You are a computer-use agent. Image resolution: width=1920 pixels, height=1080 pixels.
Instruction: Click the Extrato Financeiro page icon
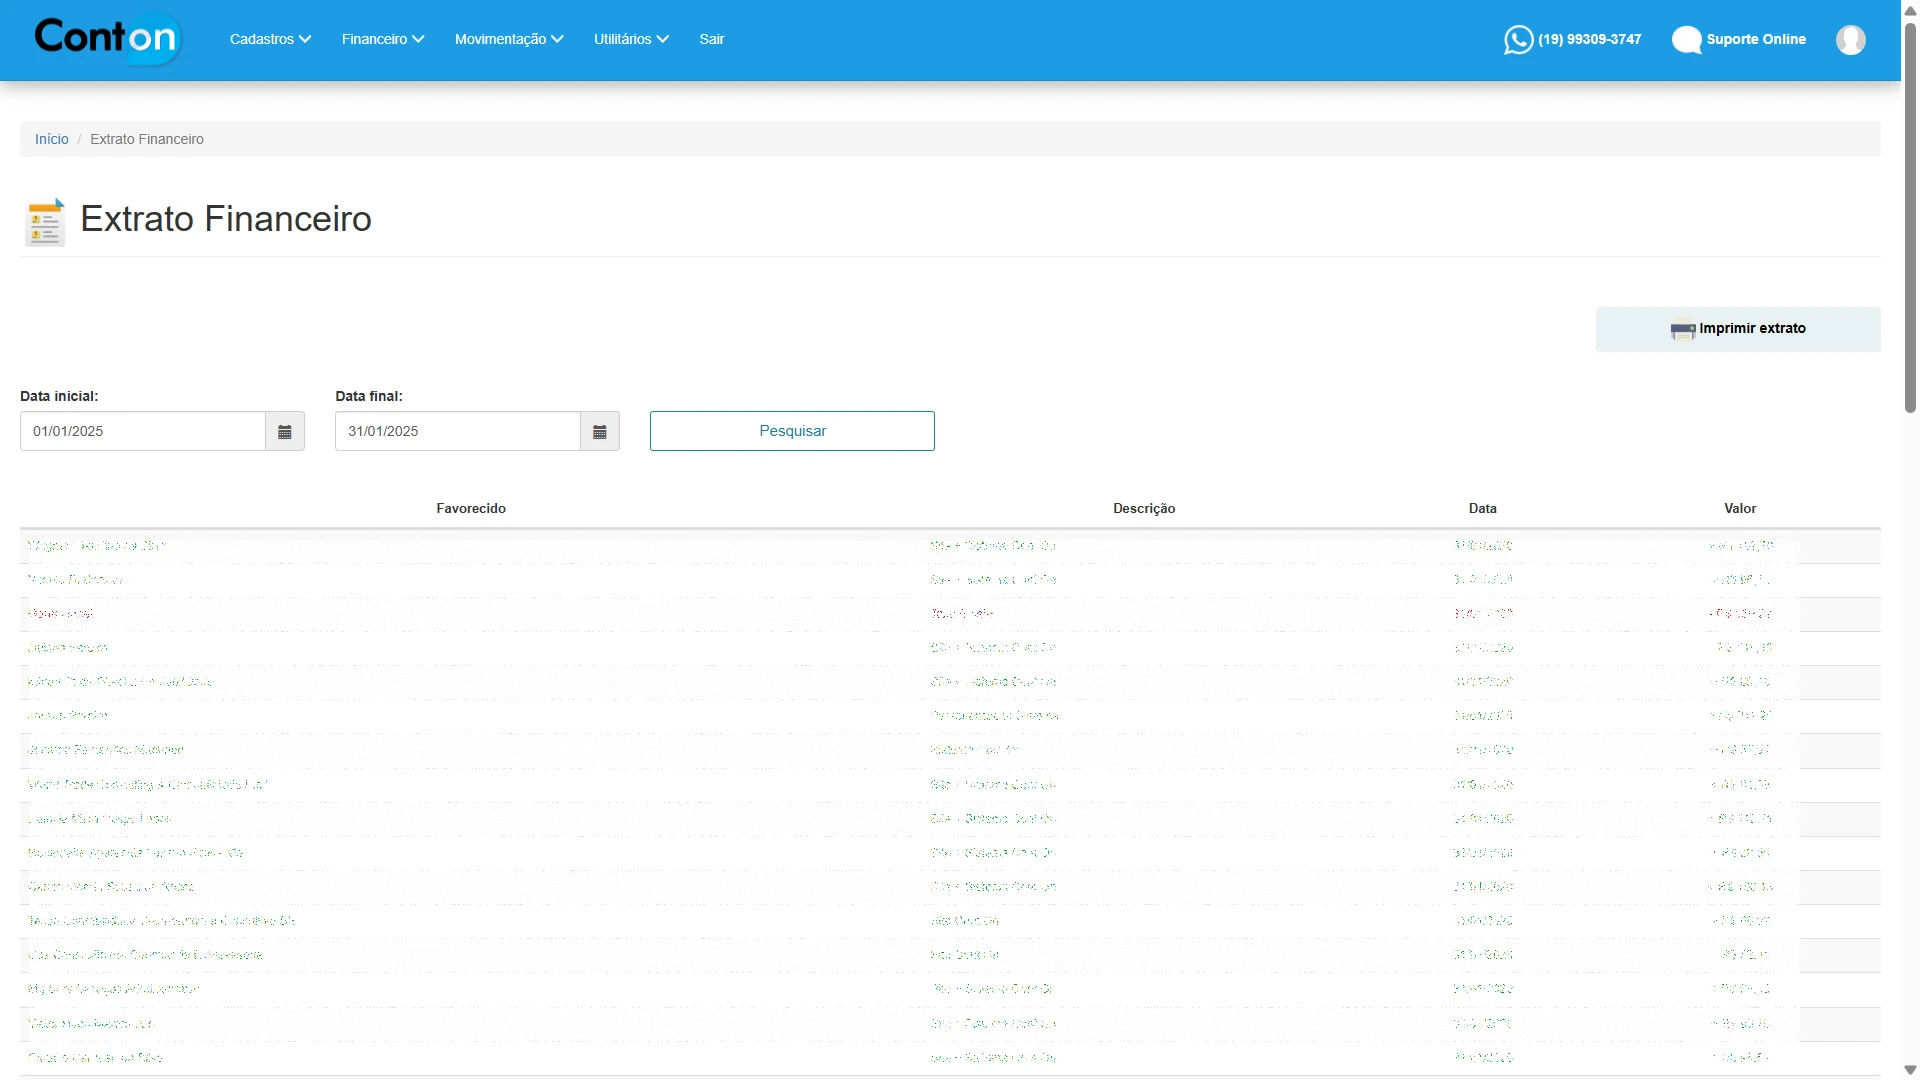45,221
